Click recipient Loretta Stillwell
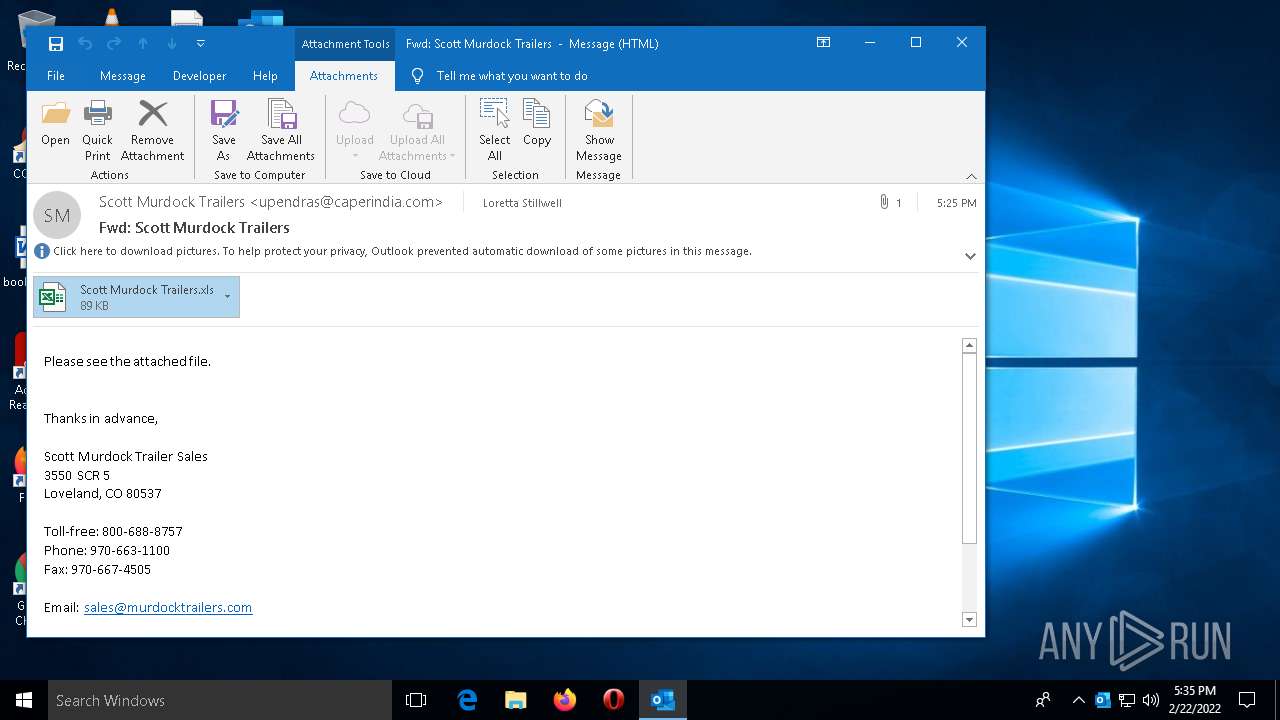 522,203
